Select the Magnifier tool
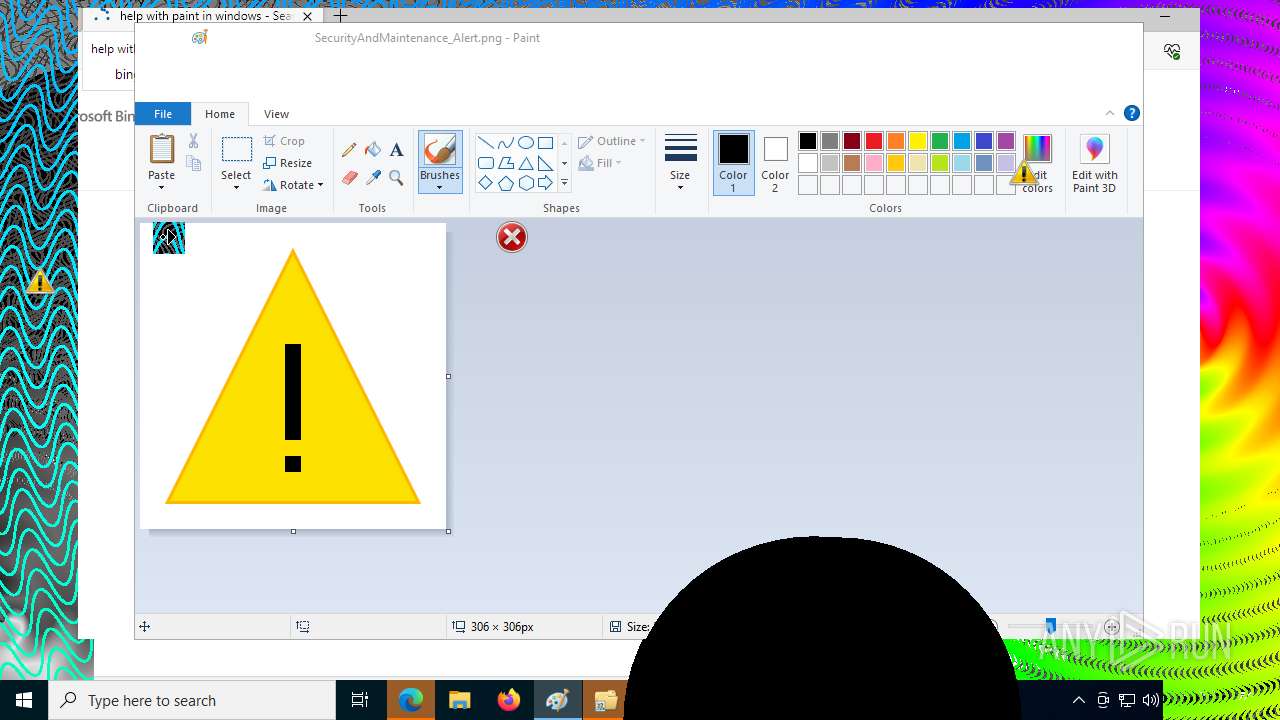Image resolution: width=1280 pixels, height=720 pixels. [397, 178]
